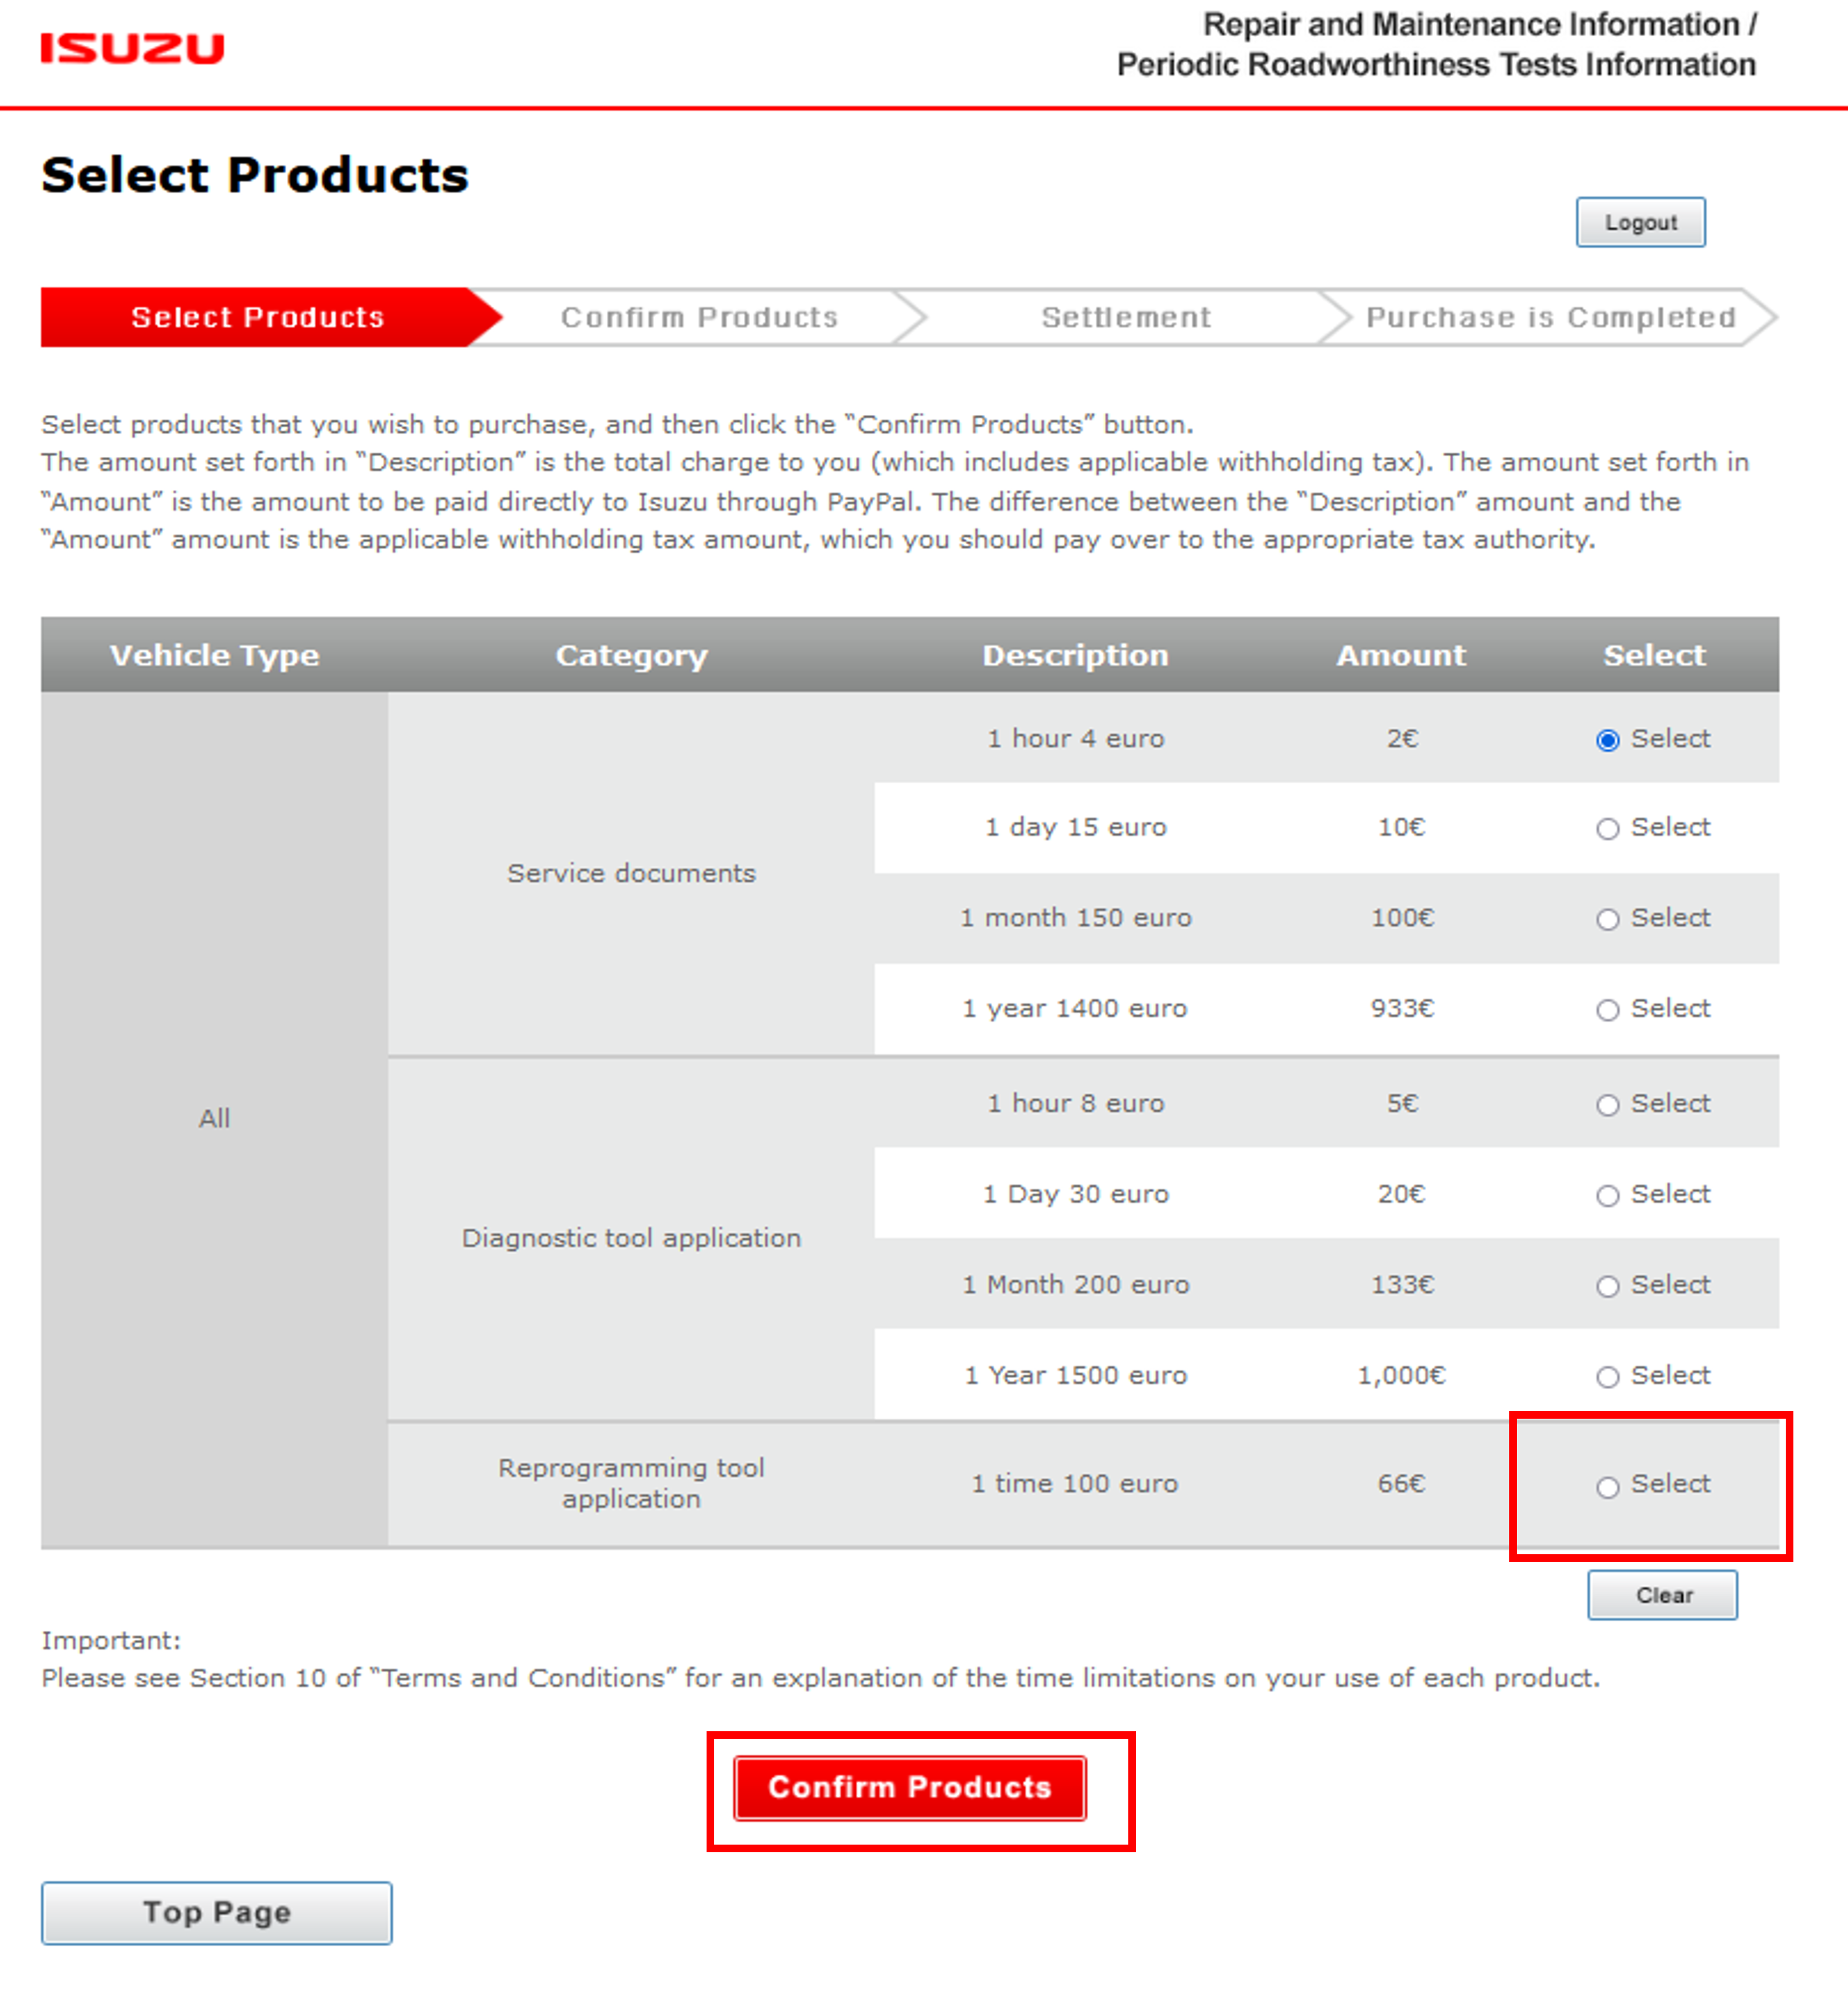Select the reprogramming tool 1 time 100 euro option

[1608, 1487]
